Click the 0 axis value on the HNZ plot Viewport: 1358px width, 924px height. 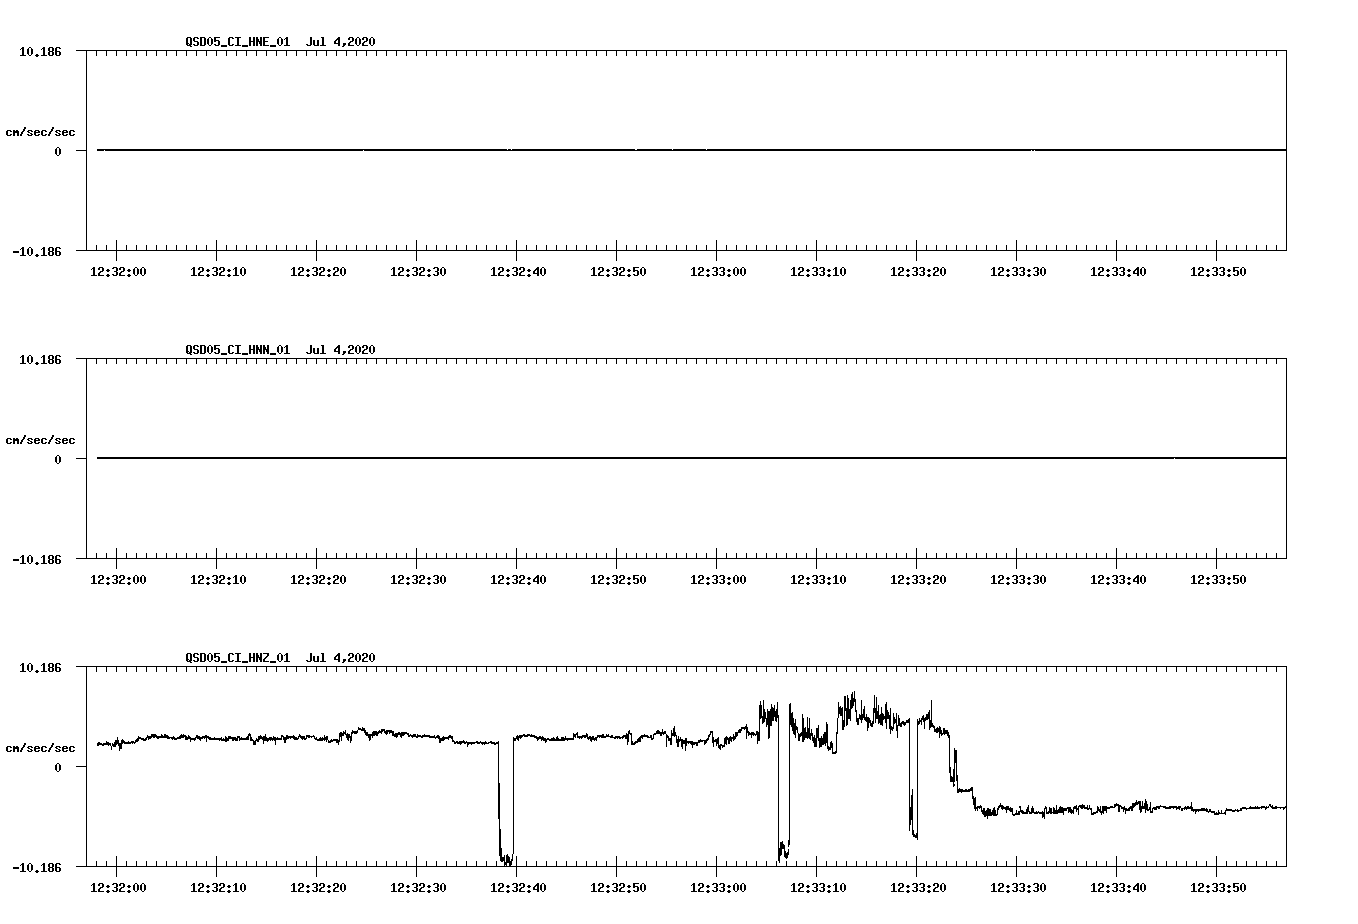[58, 767]
